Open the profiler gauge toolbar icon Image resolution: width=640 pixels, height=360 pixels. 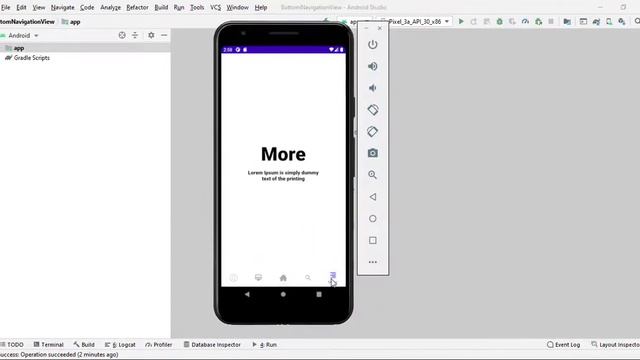(x=525, y=22)
